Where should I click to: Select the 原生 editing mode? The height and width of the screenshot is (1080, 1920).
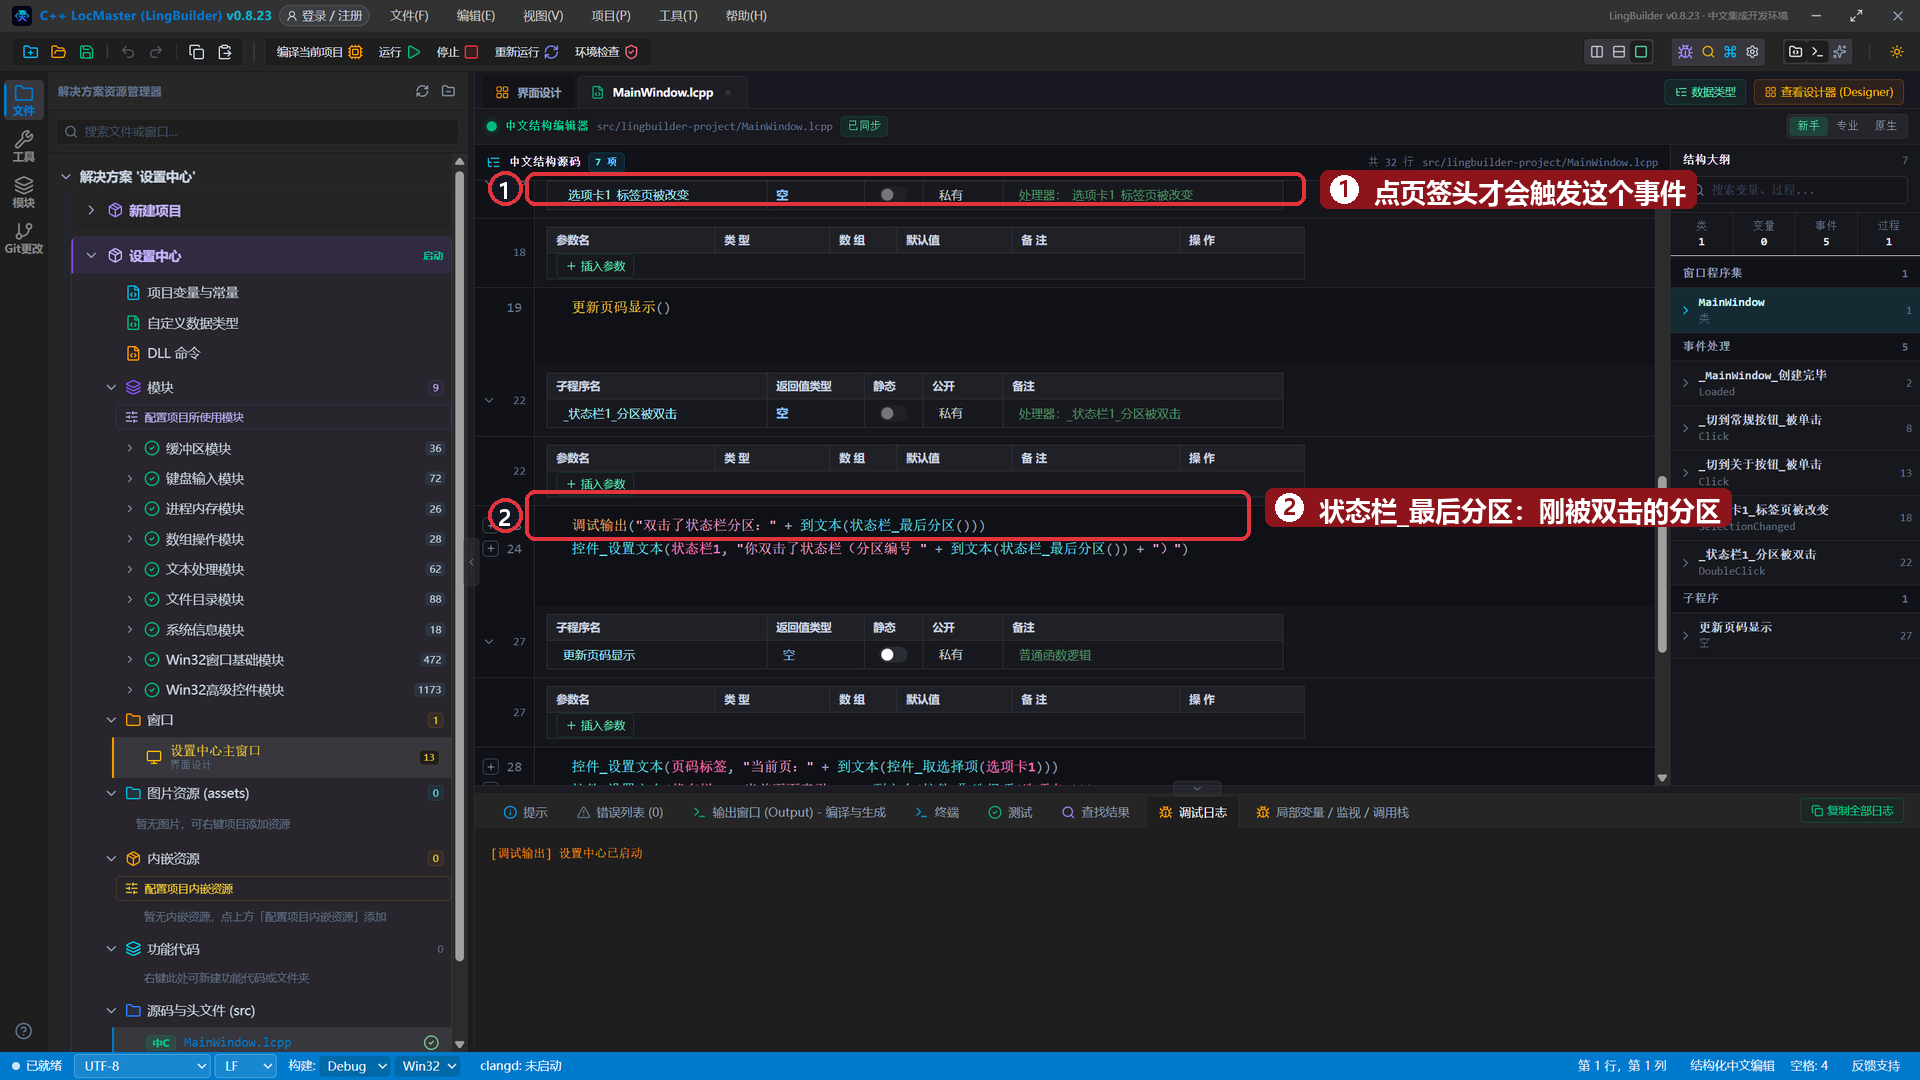point(1885,126)
